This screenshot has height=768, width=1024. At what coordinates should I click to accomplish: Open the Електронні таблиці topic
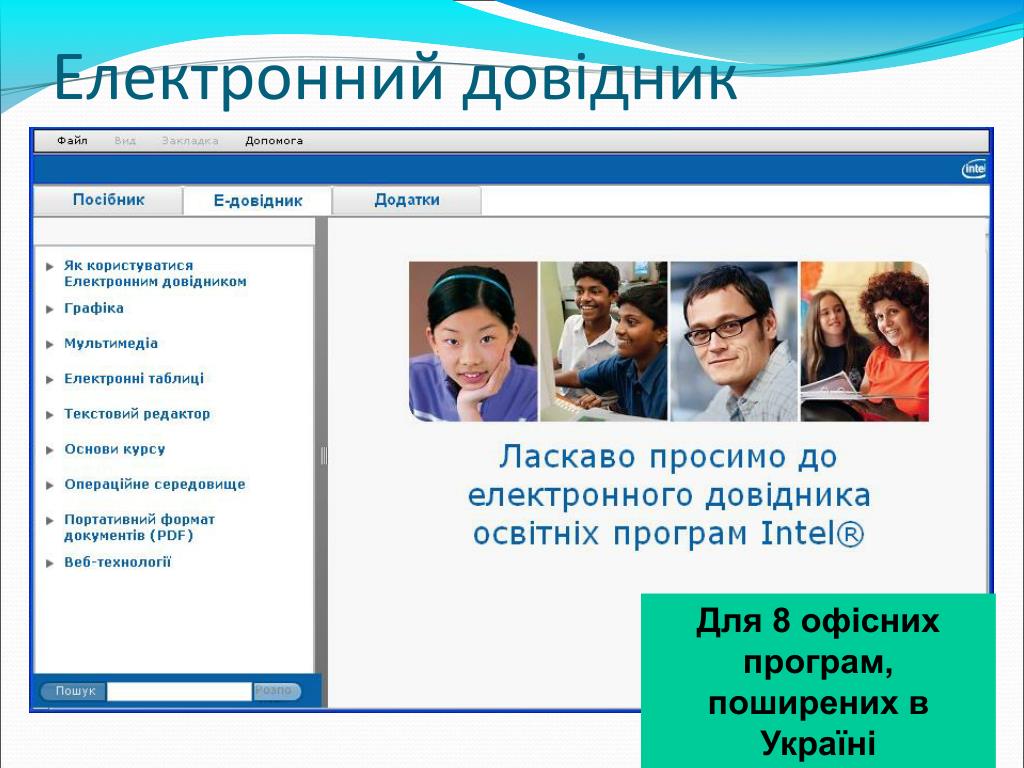pos(134,379)
